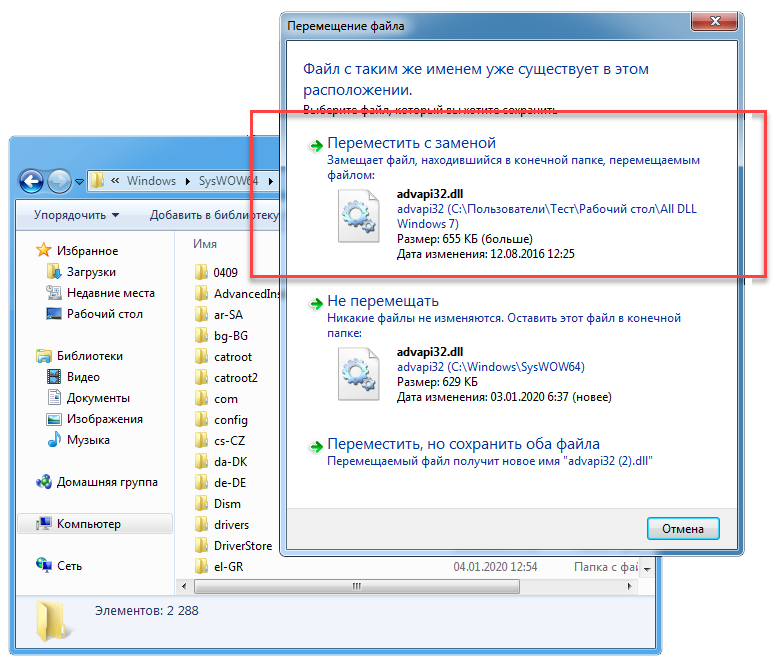The image size is (781, 662).
Task: Click the Музыка note icon
Action: (54, 439)
